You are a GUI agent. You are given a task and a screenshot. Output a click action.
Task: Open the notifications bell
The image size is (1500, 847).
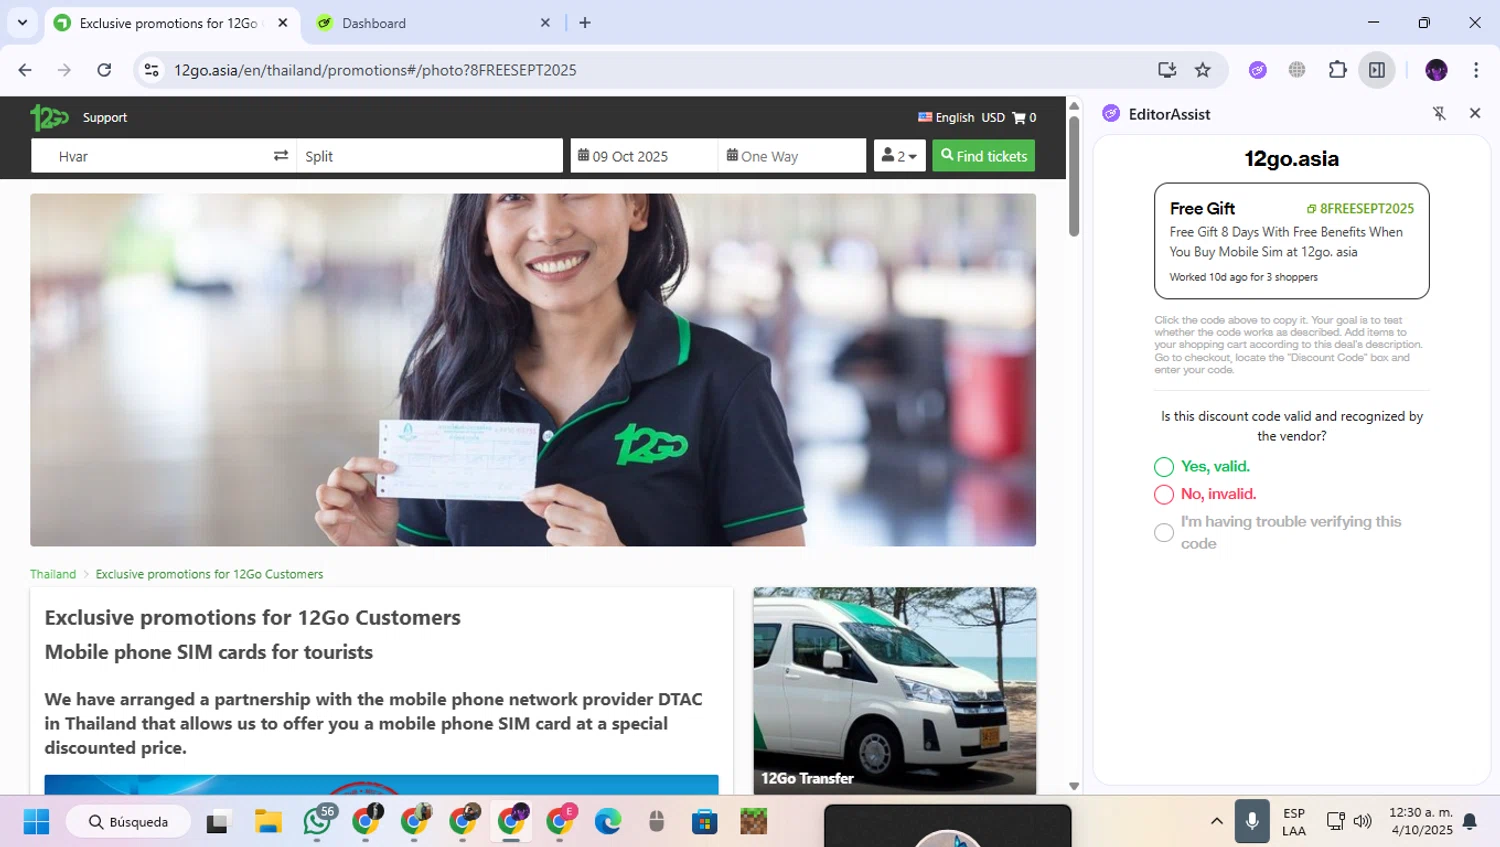coord(1470,822)
